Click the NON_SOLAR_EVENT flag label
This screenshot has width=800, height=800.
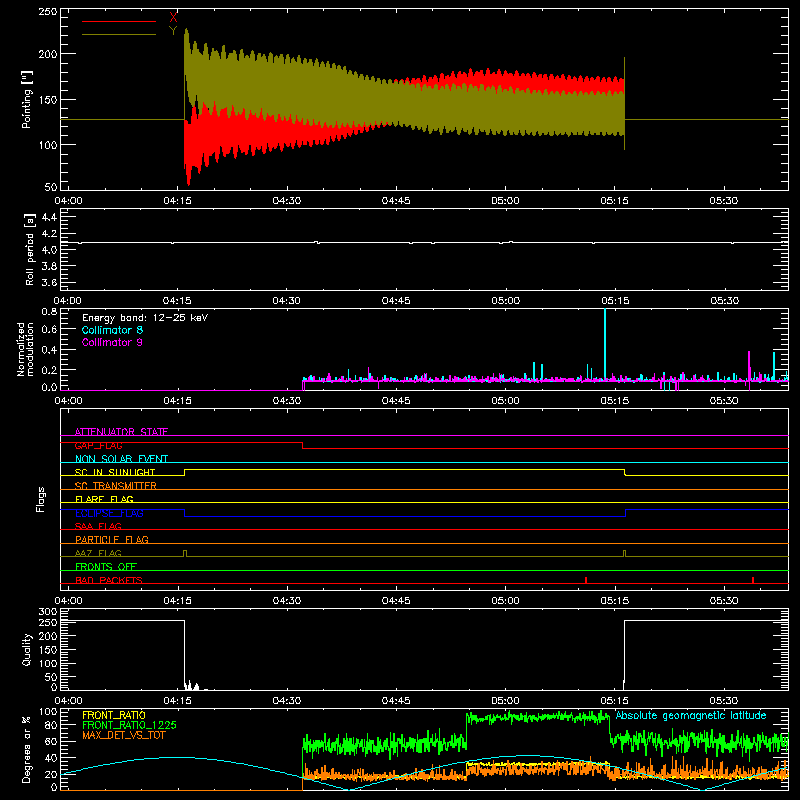(121, 459)
